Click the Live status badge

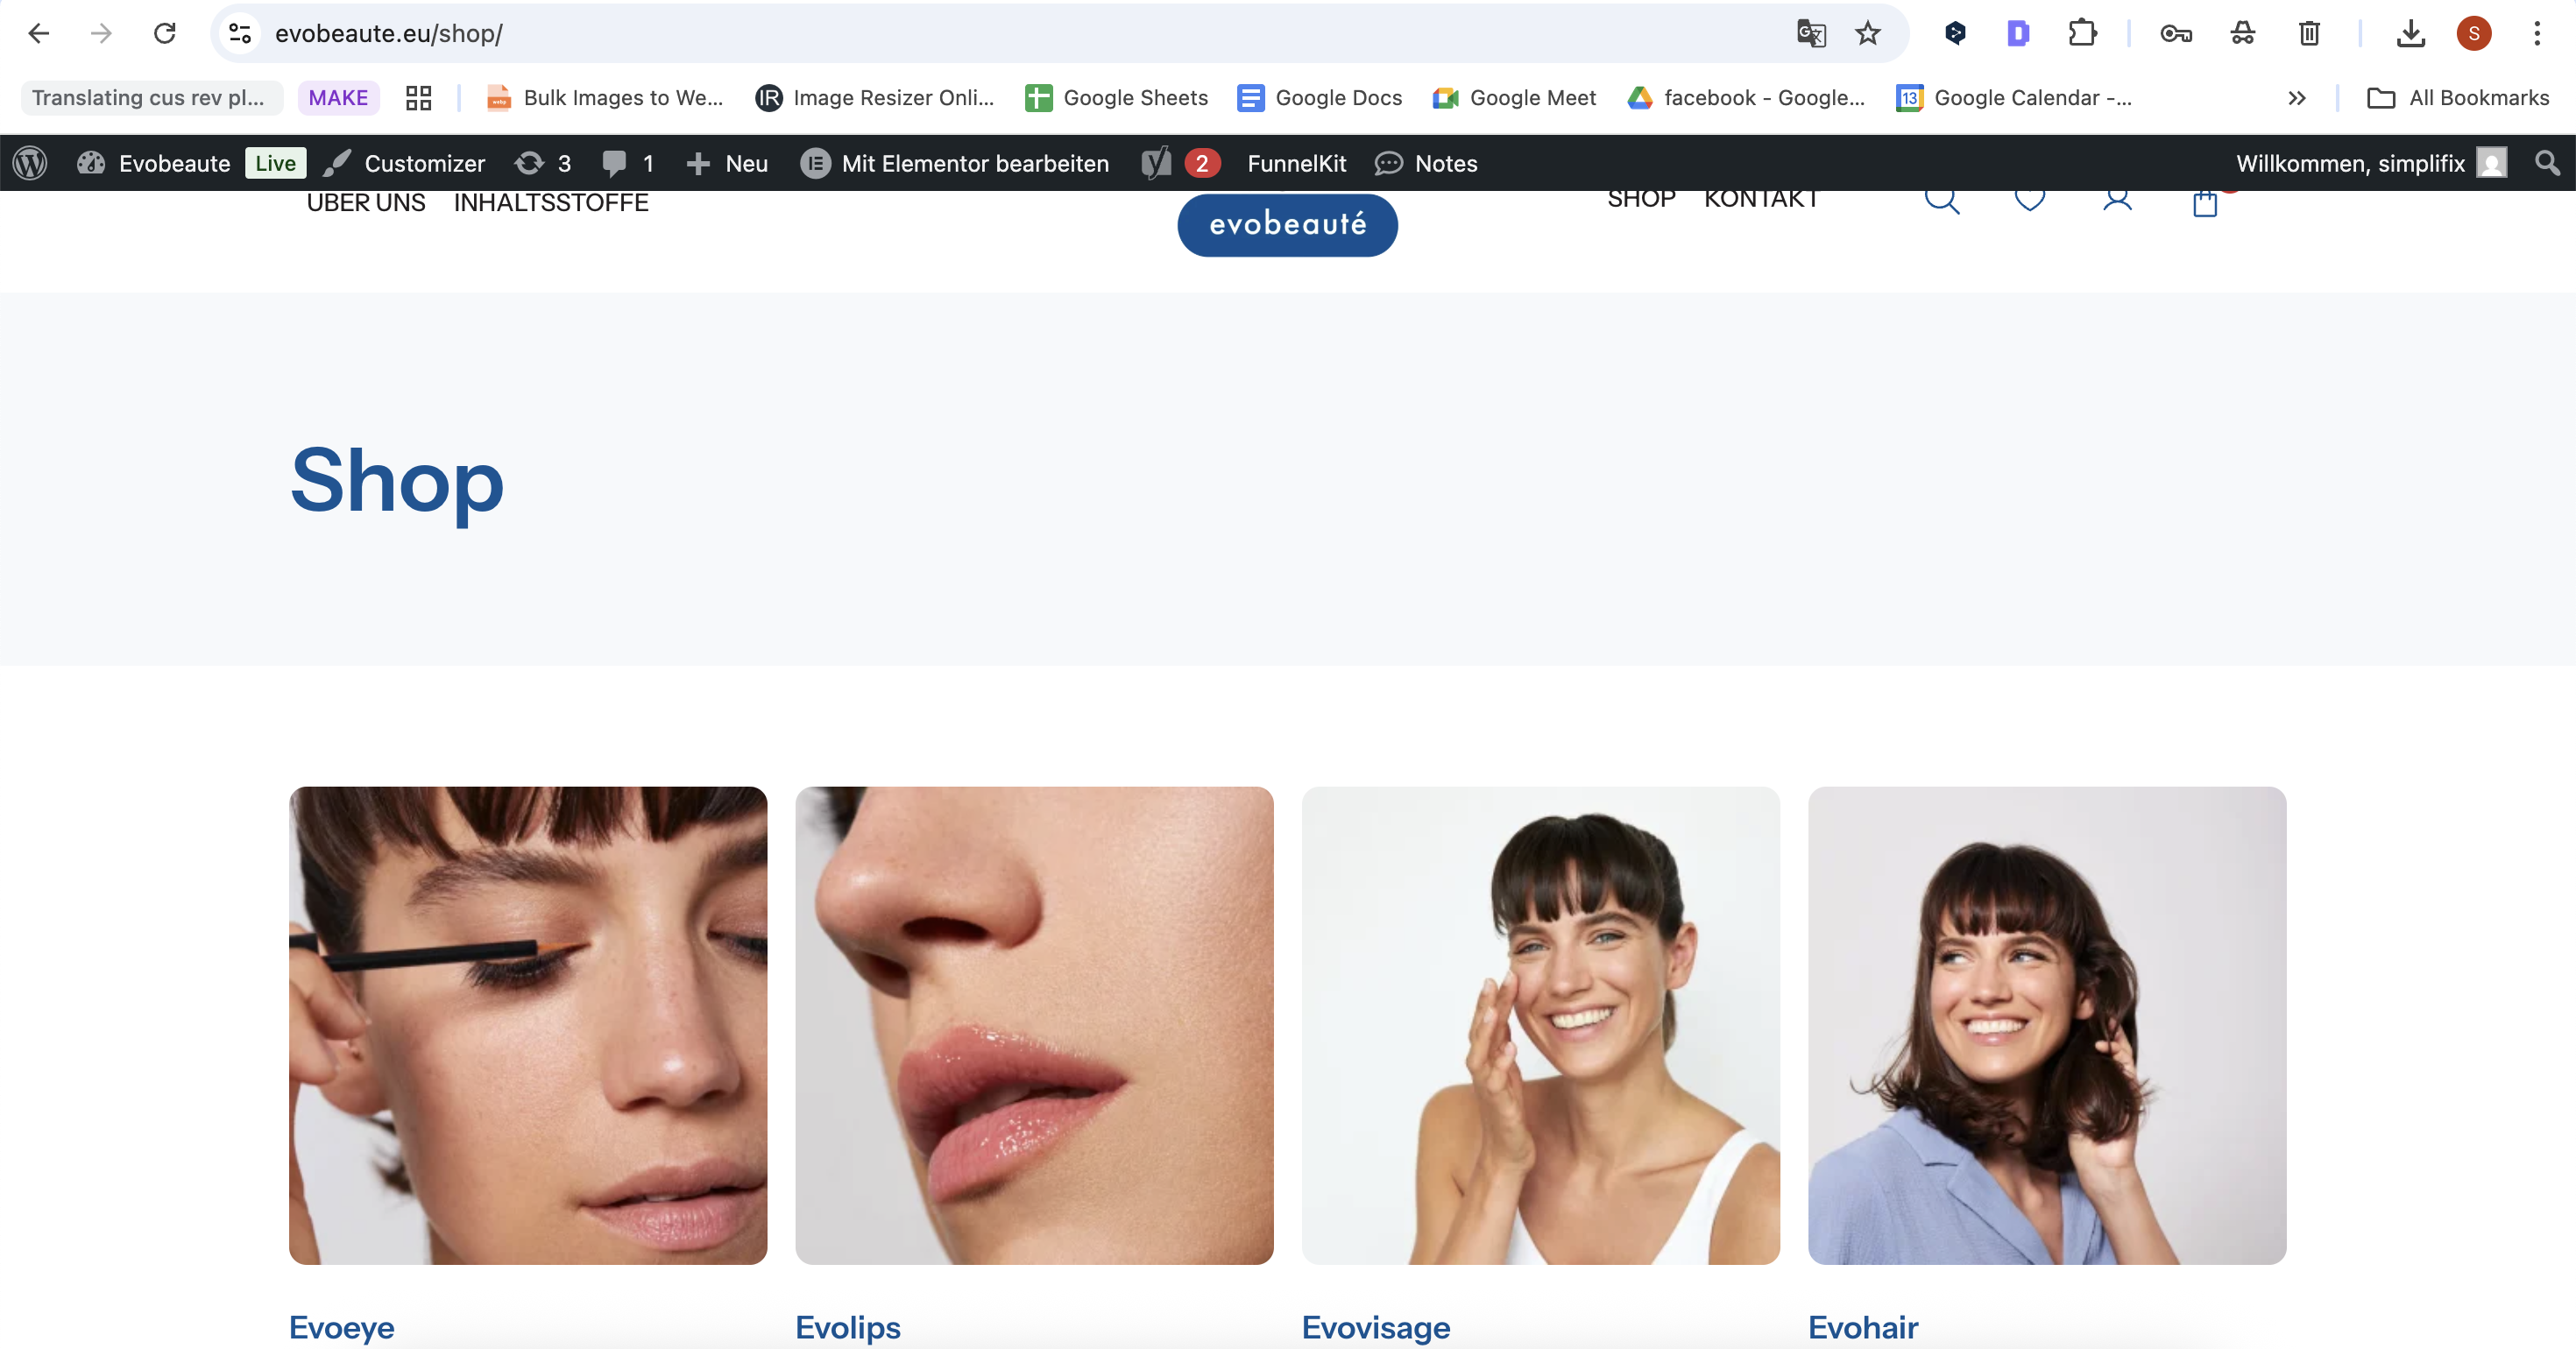(x=275, y=163)
